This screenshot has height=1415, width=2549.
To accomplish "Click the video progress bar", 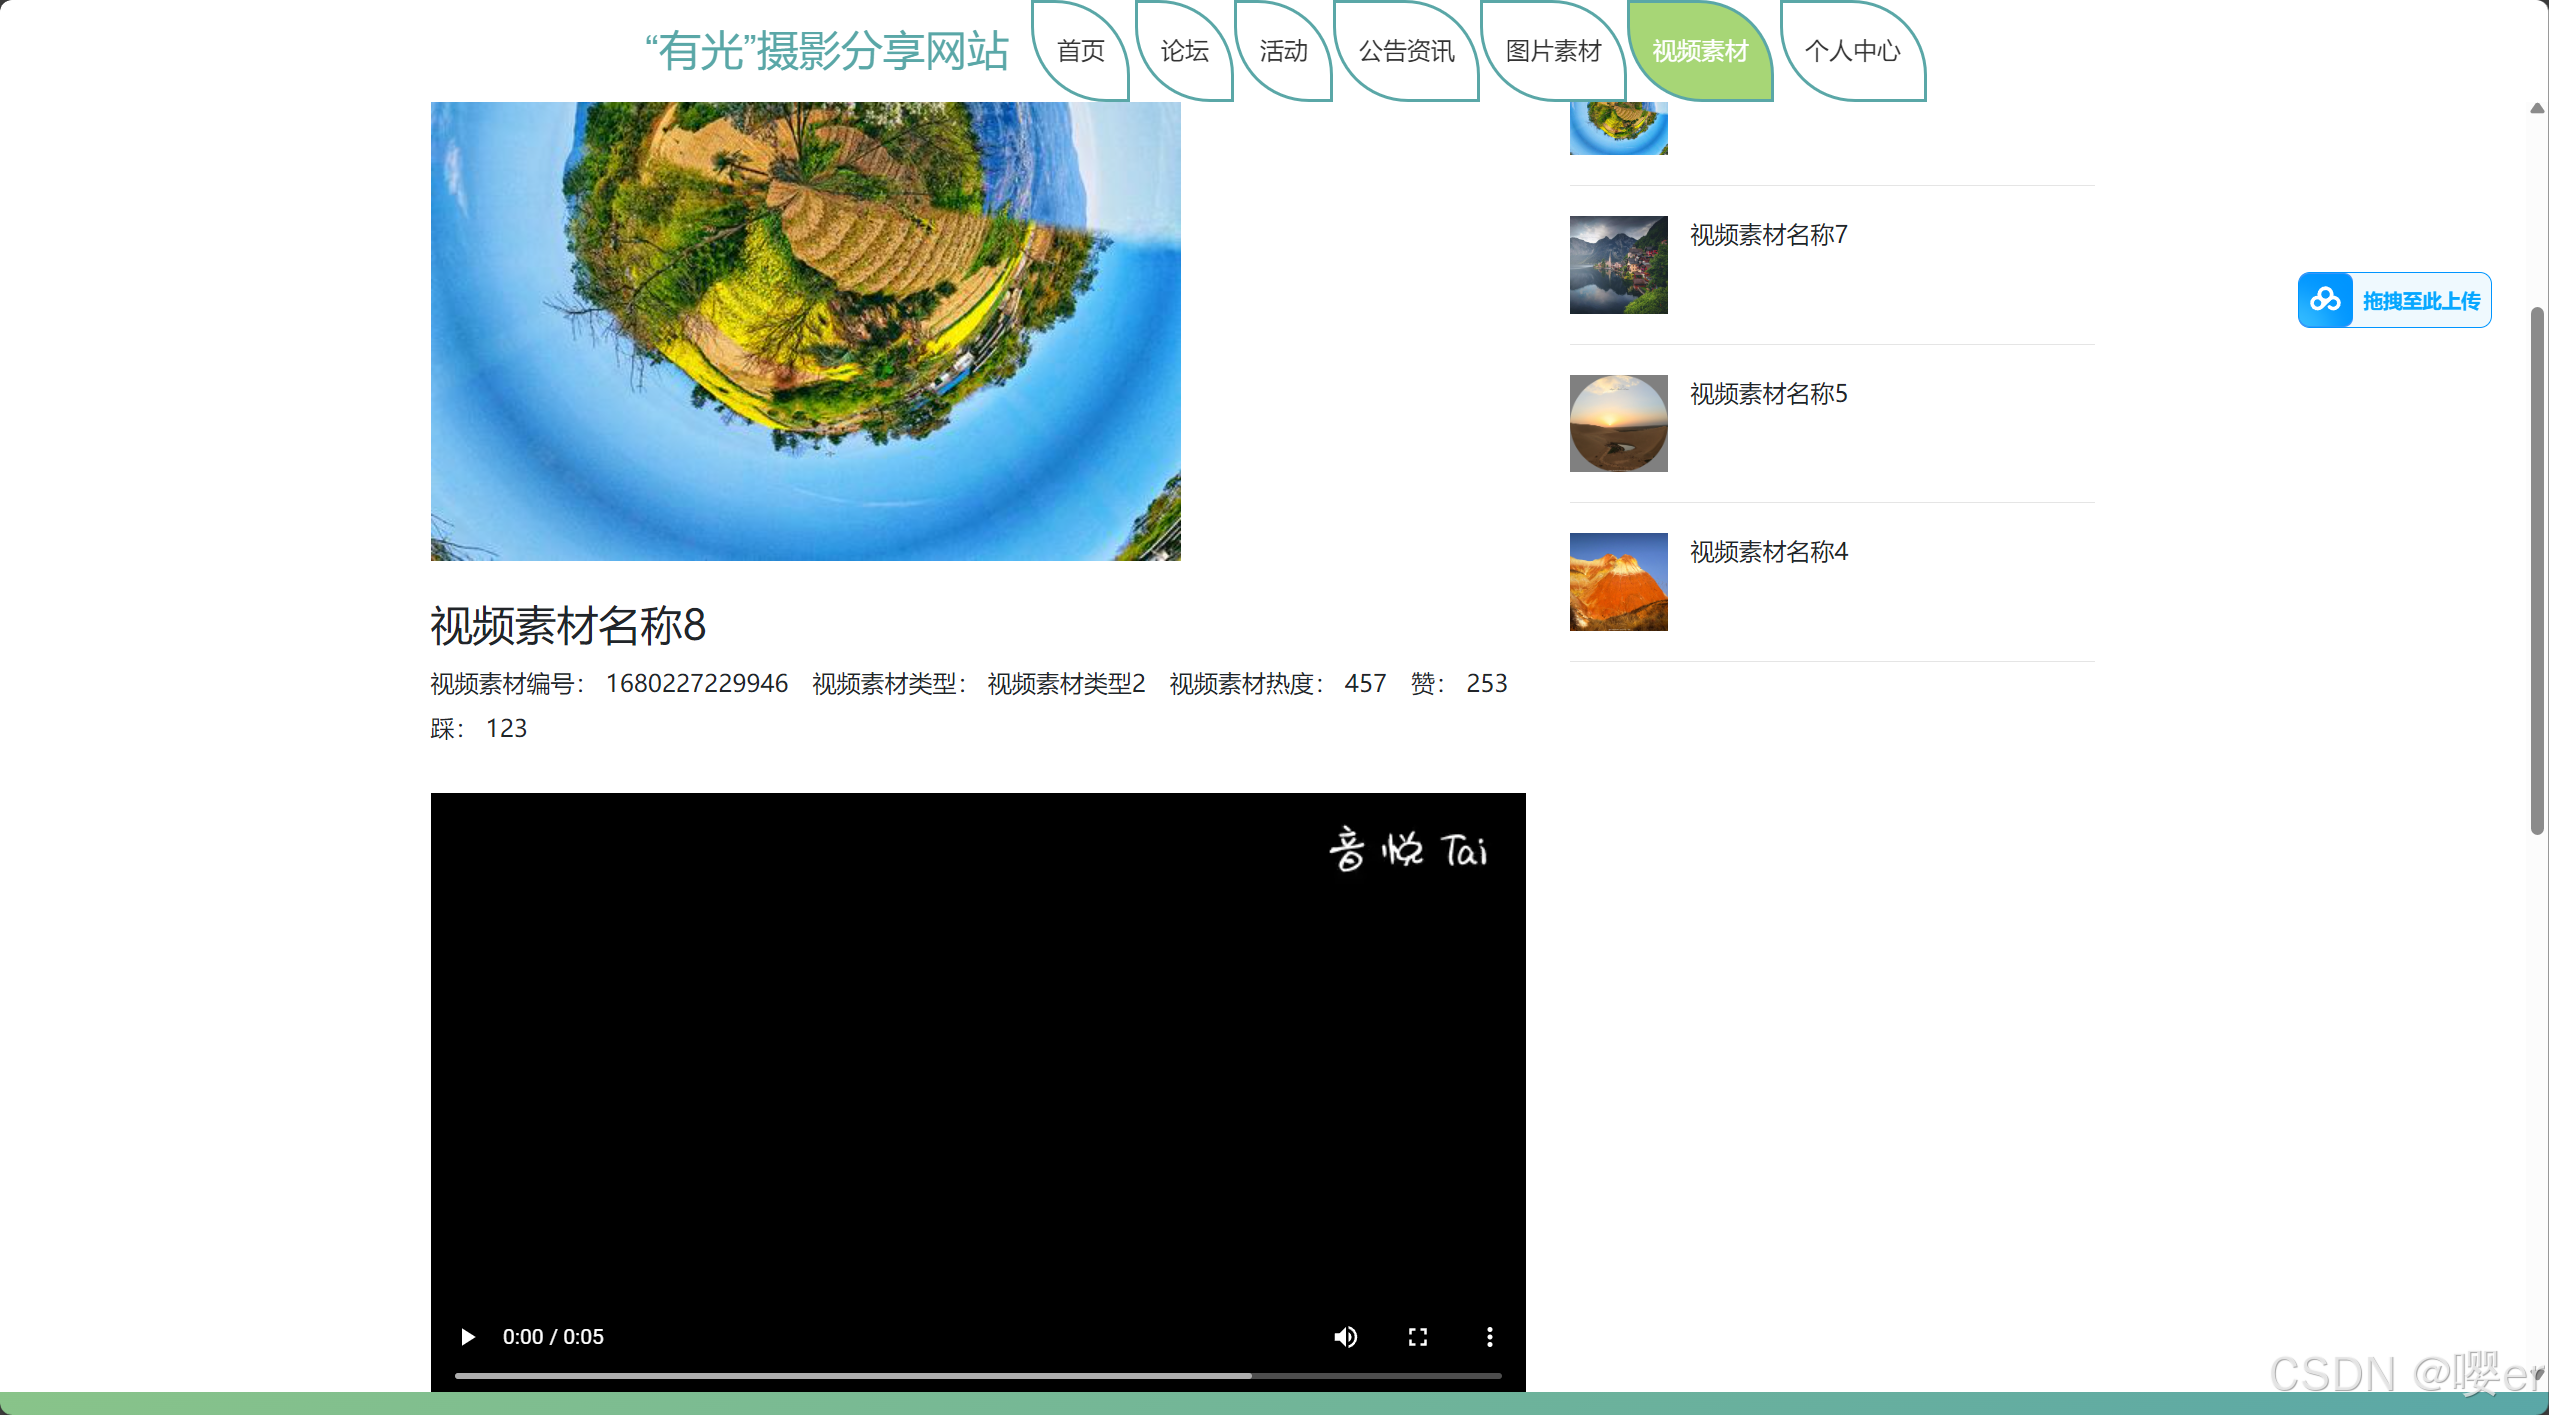I will point(977,1376).
